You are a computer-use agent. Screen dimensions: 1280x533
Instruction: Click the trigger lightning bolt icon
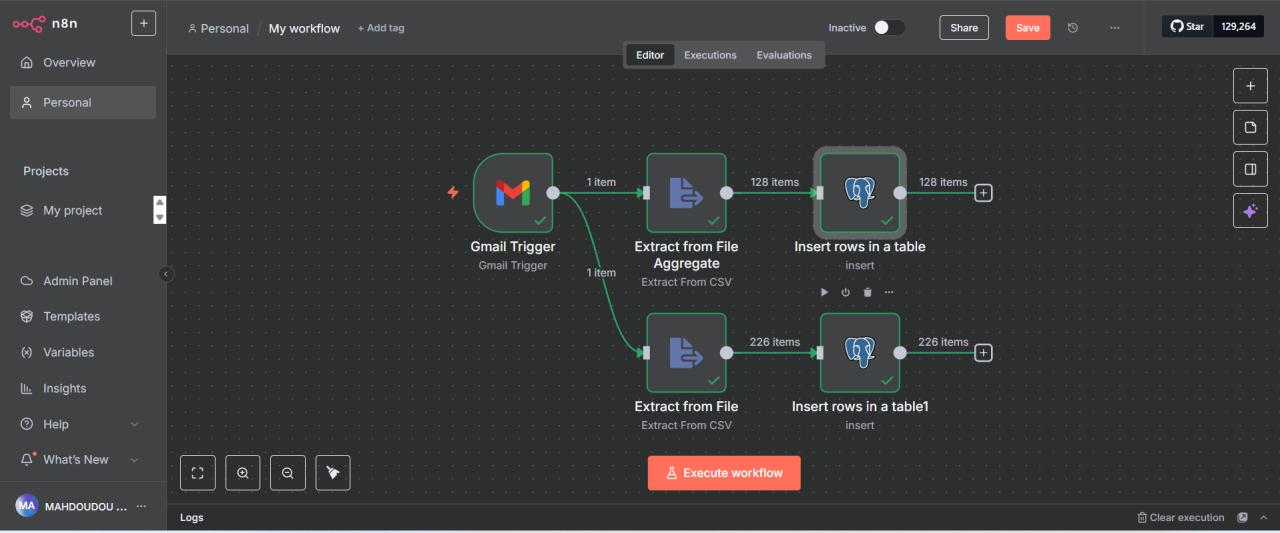pos(453,192)
